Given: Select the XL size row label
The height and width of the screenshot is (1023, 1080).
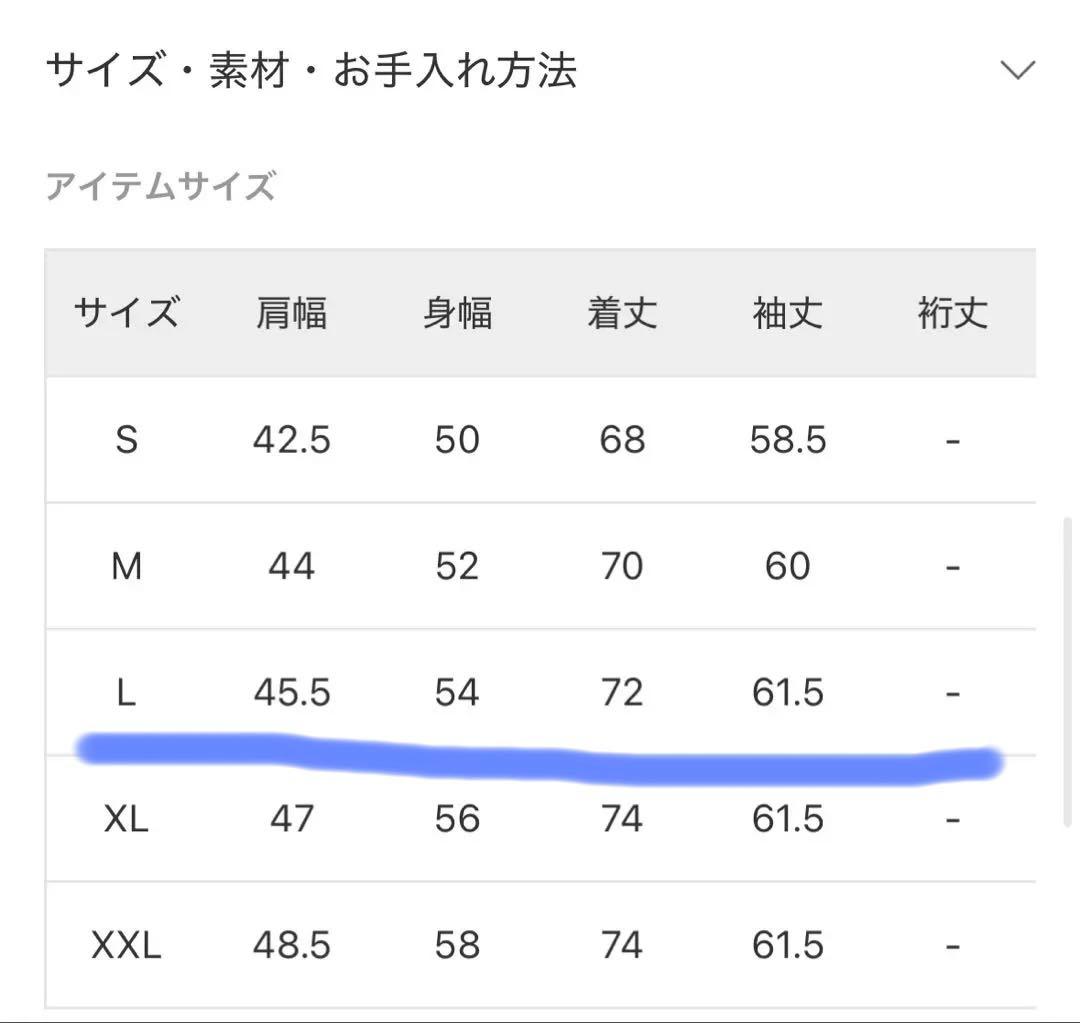Looking at the screenshot, I should point(126,820).
